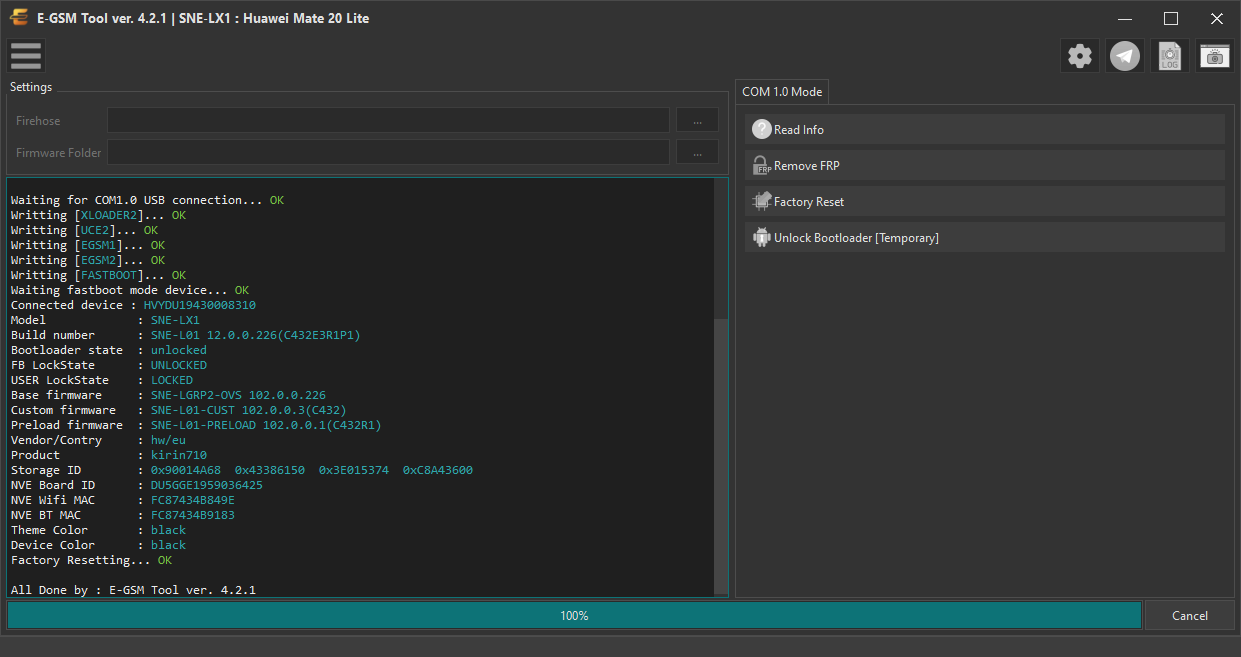Click the FB LockState value UNLOCKED
The image size is (1241, 657).
[x=179, y=365]
